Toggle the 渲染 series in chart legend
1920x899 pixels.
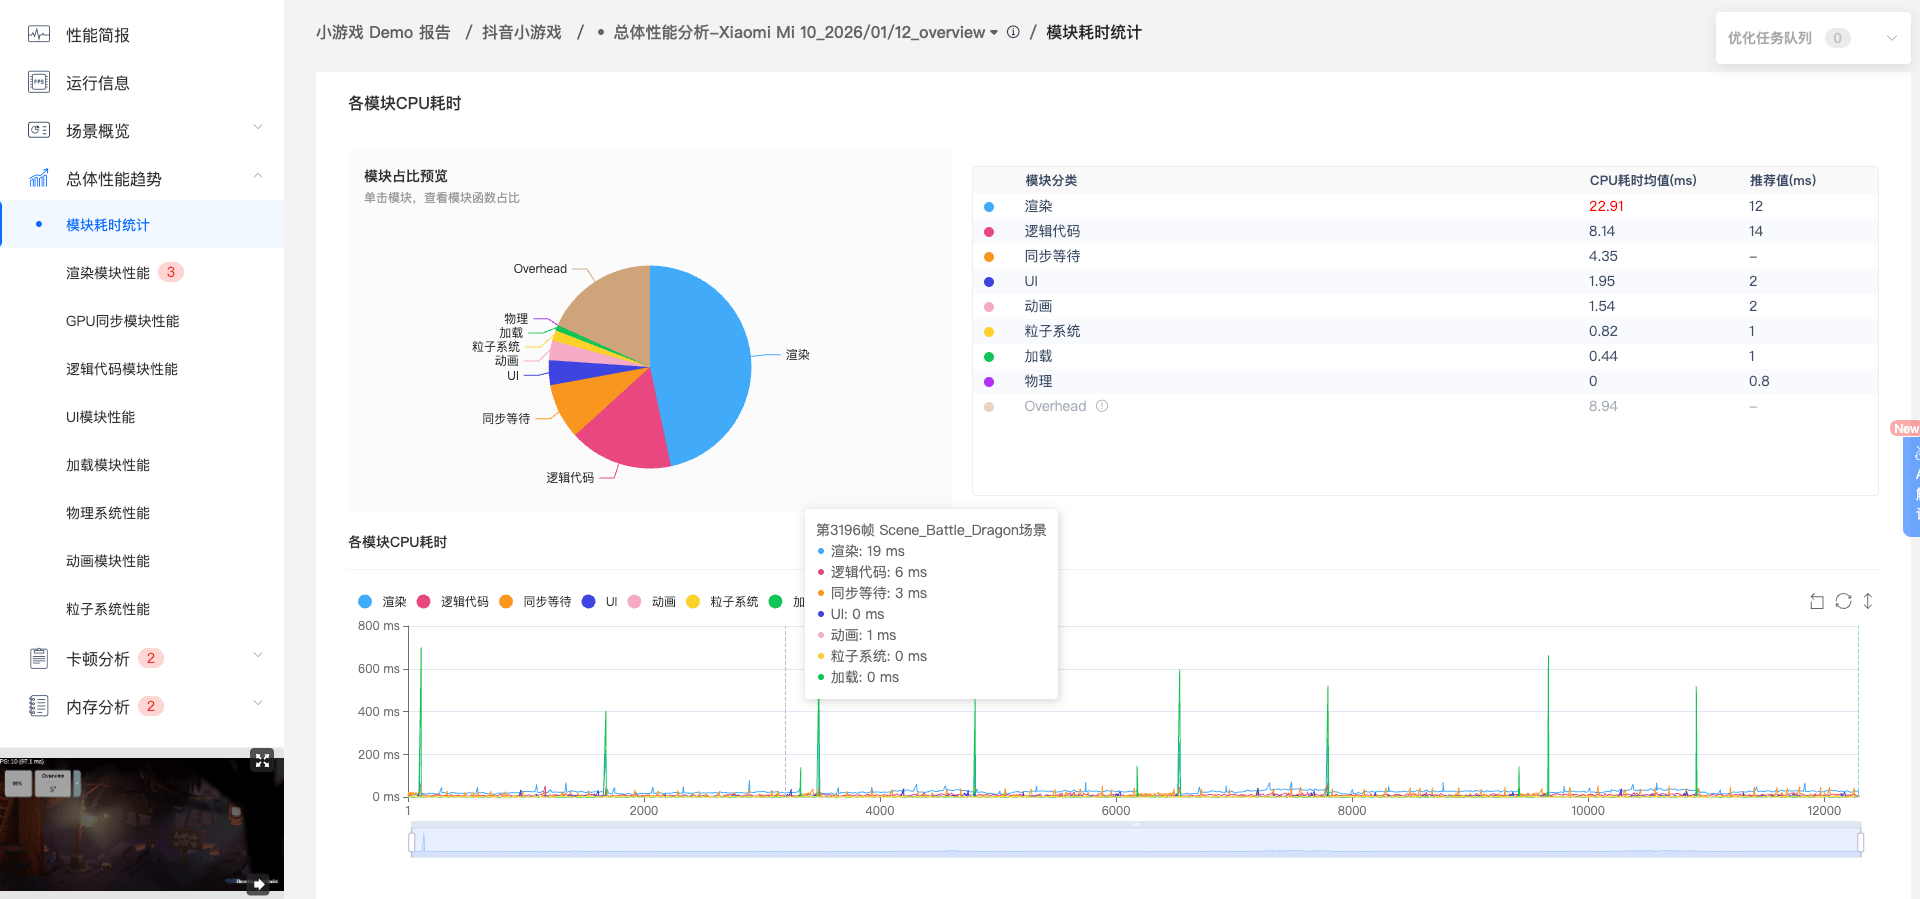(382, 602)
